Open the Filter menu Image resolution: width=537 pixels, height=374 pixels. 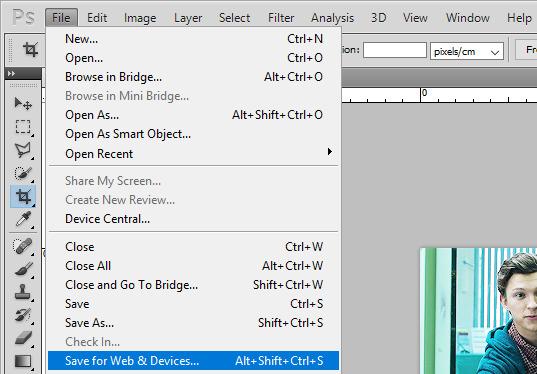point(281,18)
